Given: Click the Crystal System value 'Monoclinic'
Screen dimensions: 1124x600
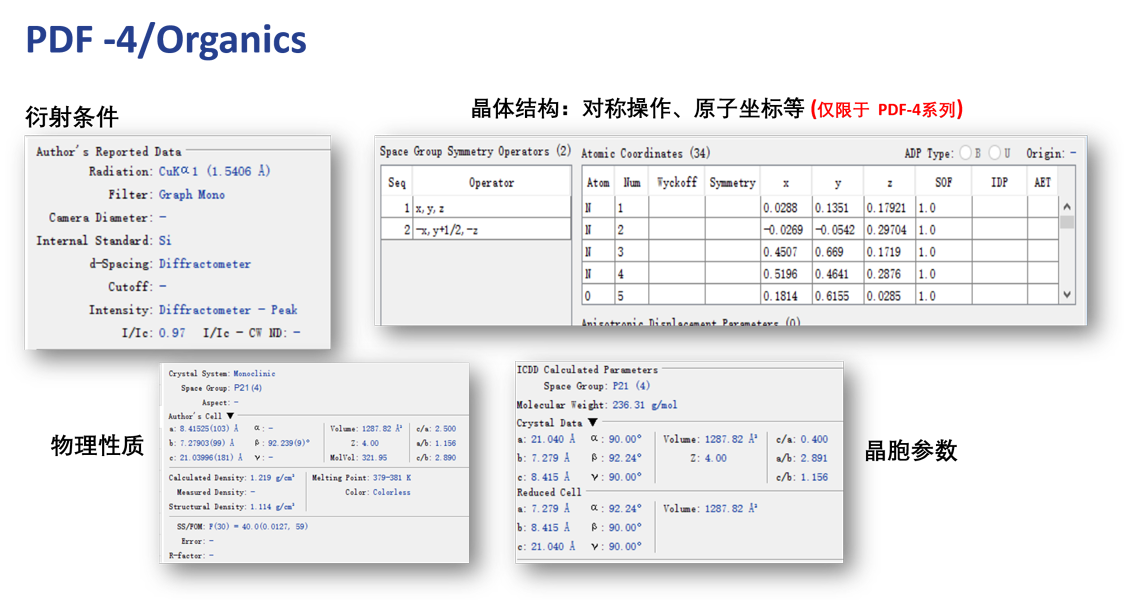Looking at the screenshot, I should [x=254, y=373].
